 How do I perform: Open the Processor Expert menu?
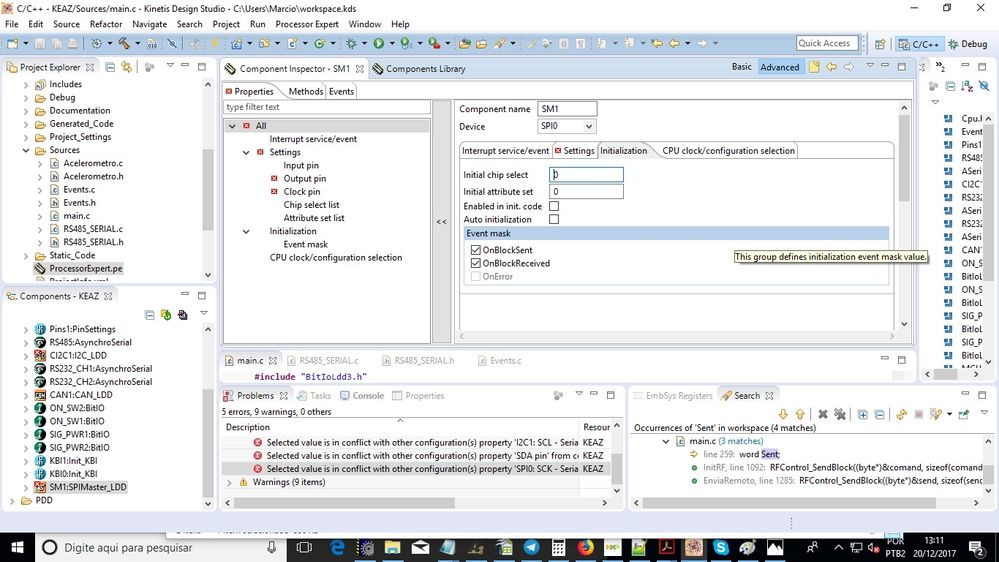tap(307, 24)
